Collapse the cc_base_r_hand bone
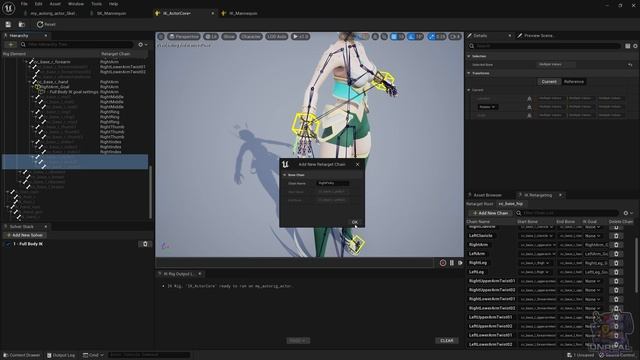The width and height of the screenshot is (640, 360). pyautogui.click(x=30, y=82)
